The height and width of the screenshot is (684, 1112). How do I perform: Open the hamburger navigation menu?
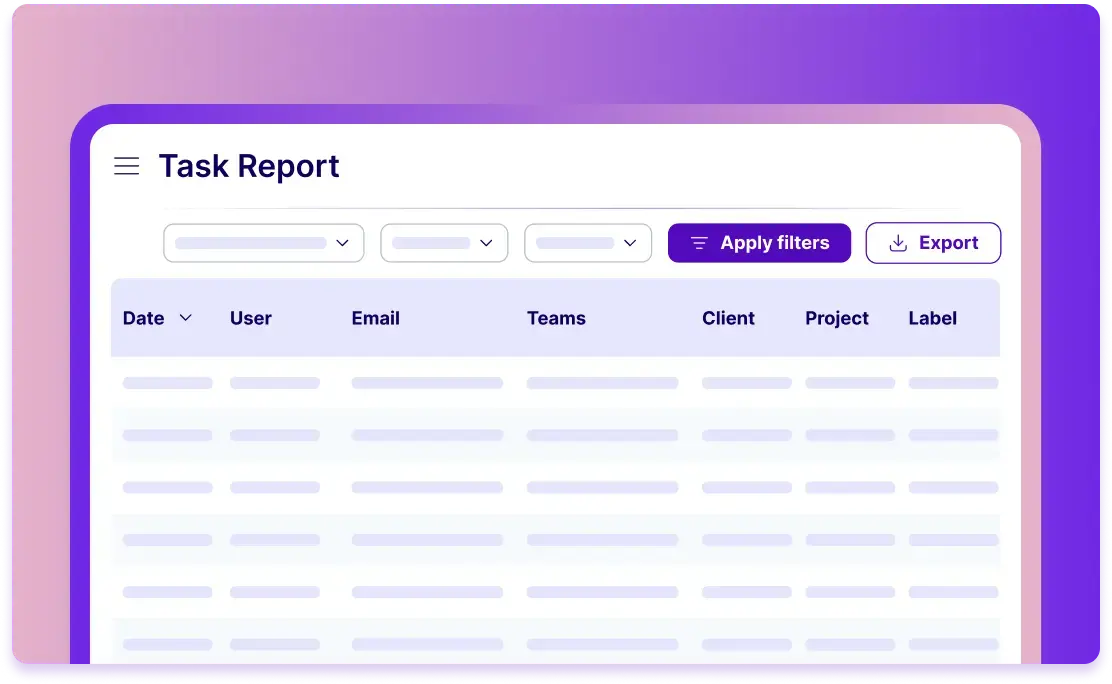[x=127, y=166]
